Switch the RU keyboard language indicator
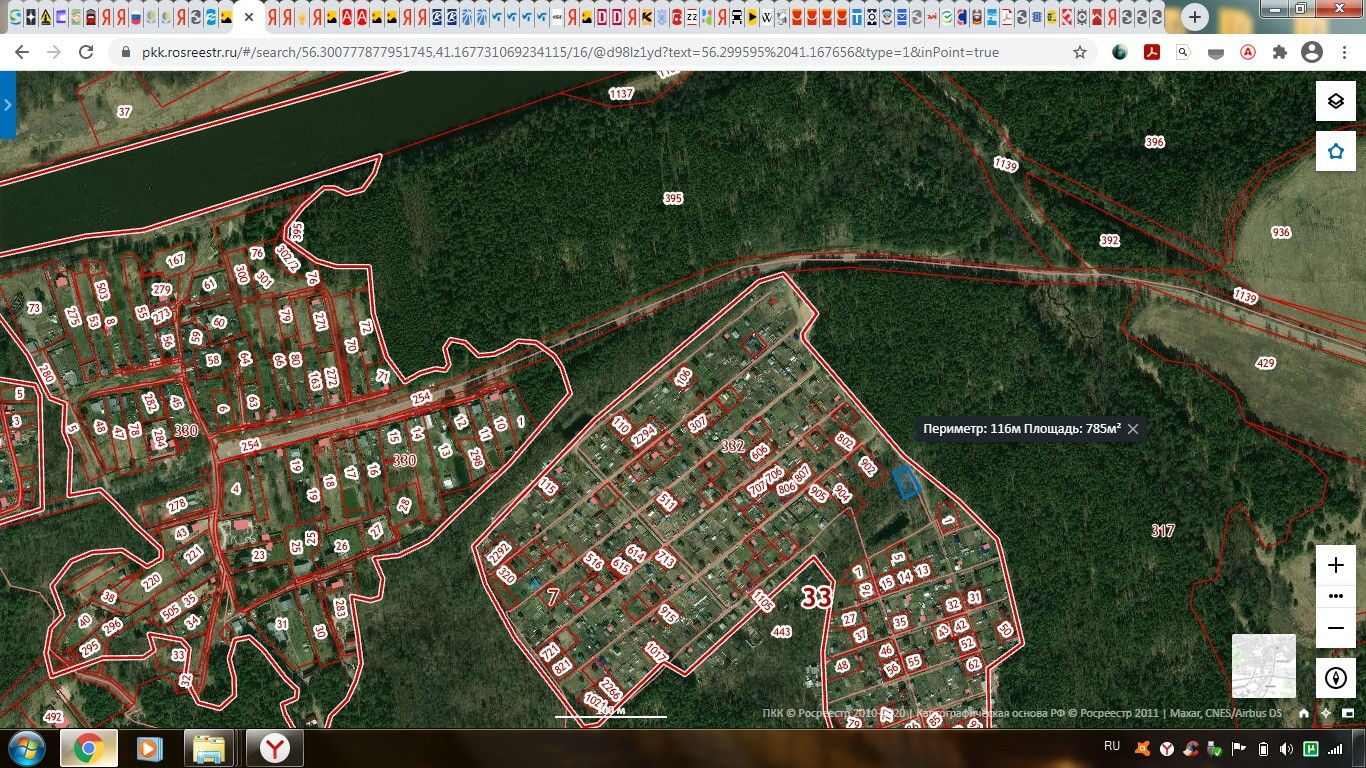The height and width of the screenshot is (768, 1366). (1112, 746)
